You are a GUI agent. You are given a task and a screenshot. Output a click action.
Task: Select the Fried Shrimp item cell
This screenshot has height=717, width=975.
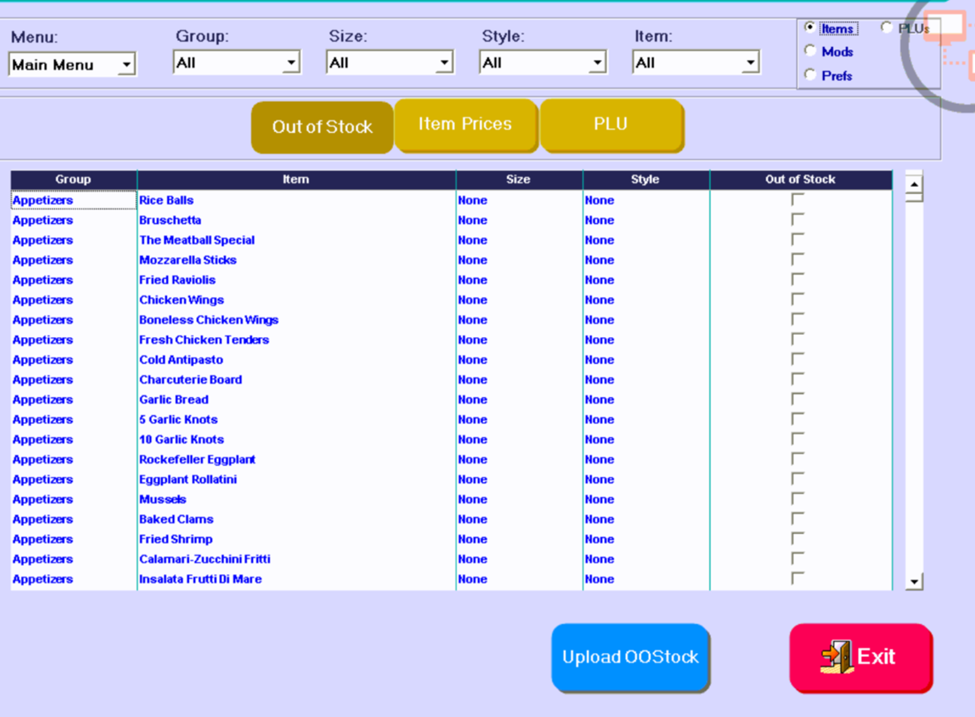pos(297,539)
